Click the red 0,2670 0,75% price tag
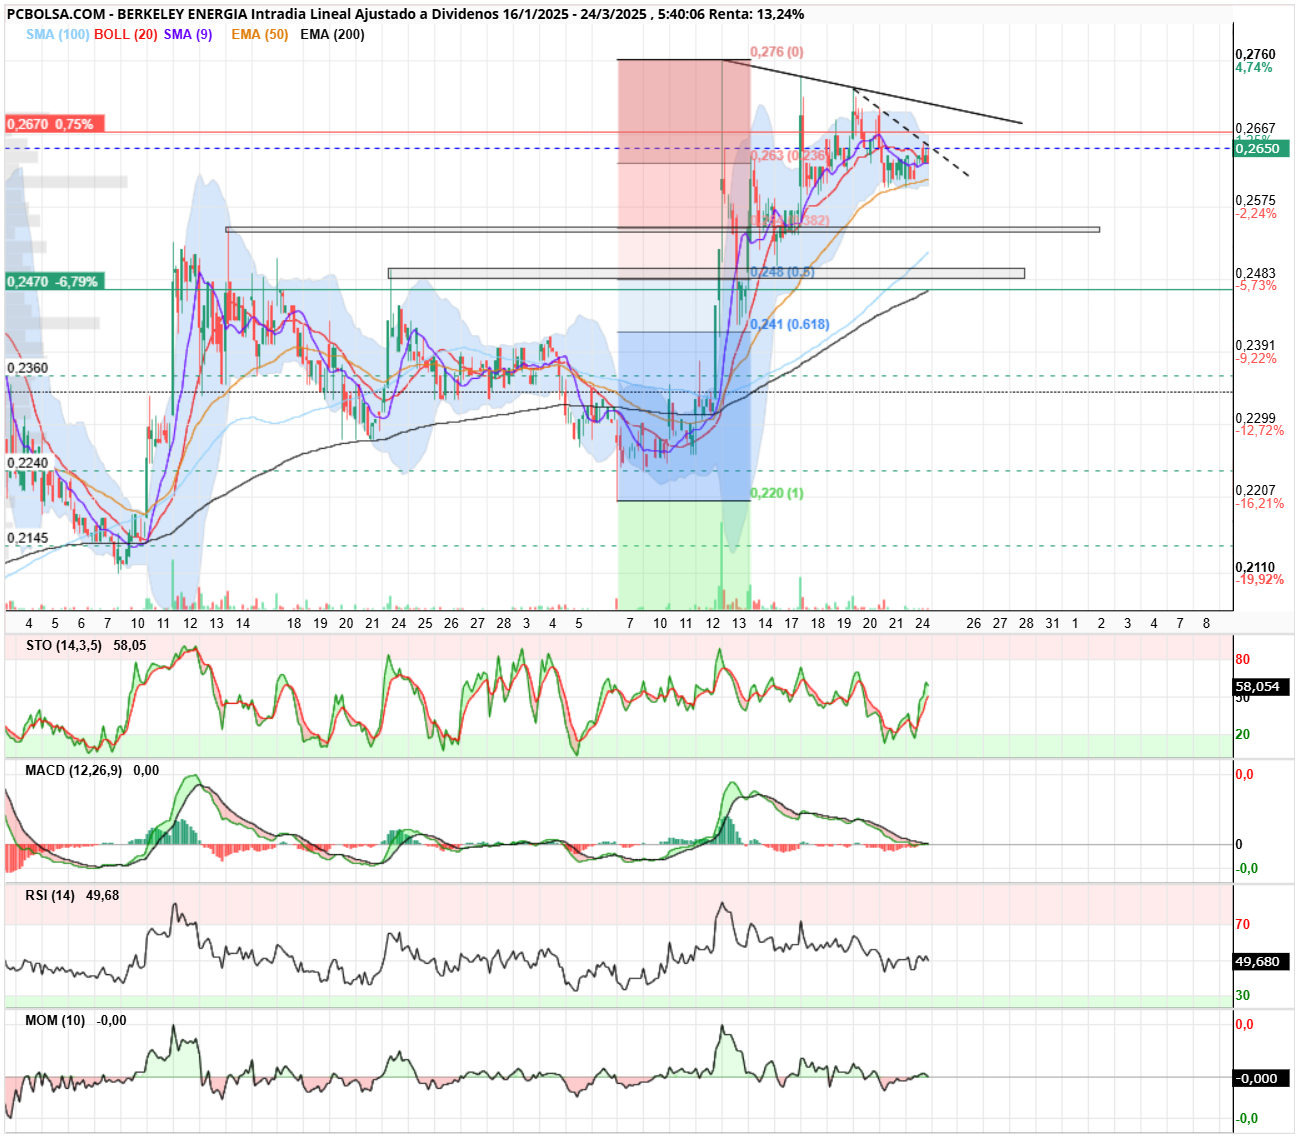This screenshot has width=1299, height=1138. click(55, 124)
